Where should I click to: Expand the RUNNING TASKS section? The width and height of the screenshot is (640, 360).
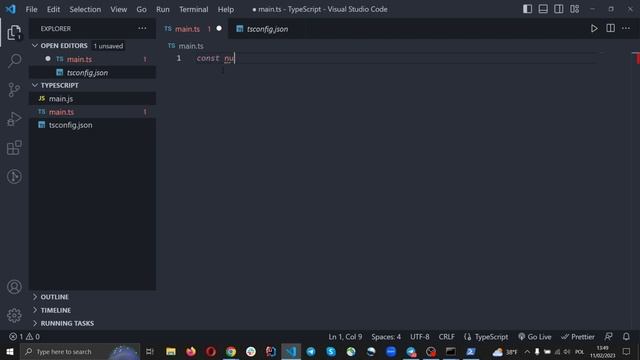35,323
